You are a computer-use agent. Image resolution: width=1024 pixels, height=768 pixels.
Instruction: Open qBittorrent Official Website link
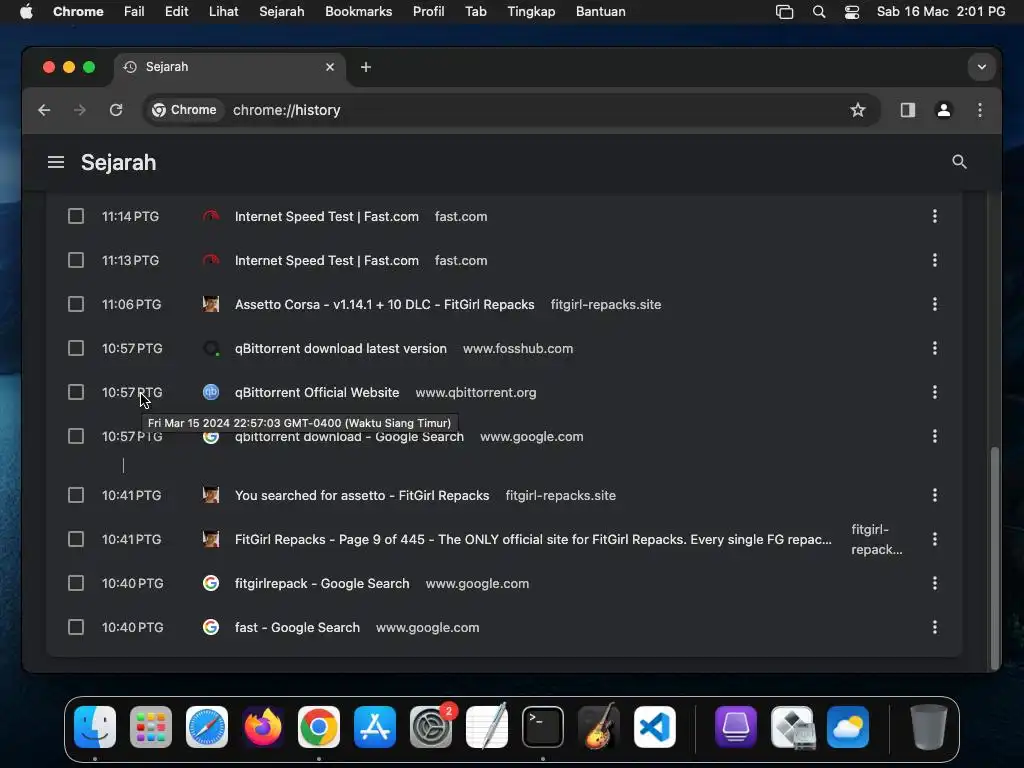coord(317,392)
